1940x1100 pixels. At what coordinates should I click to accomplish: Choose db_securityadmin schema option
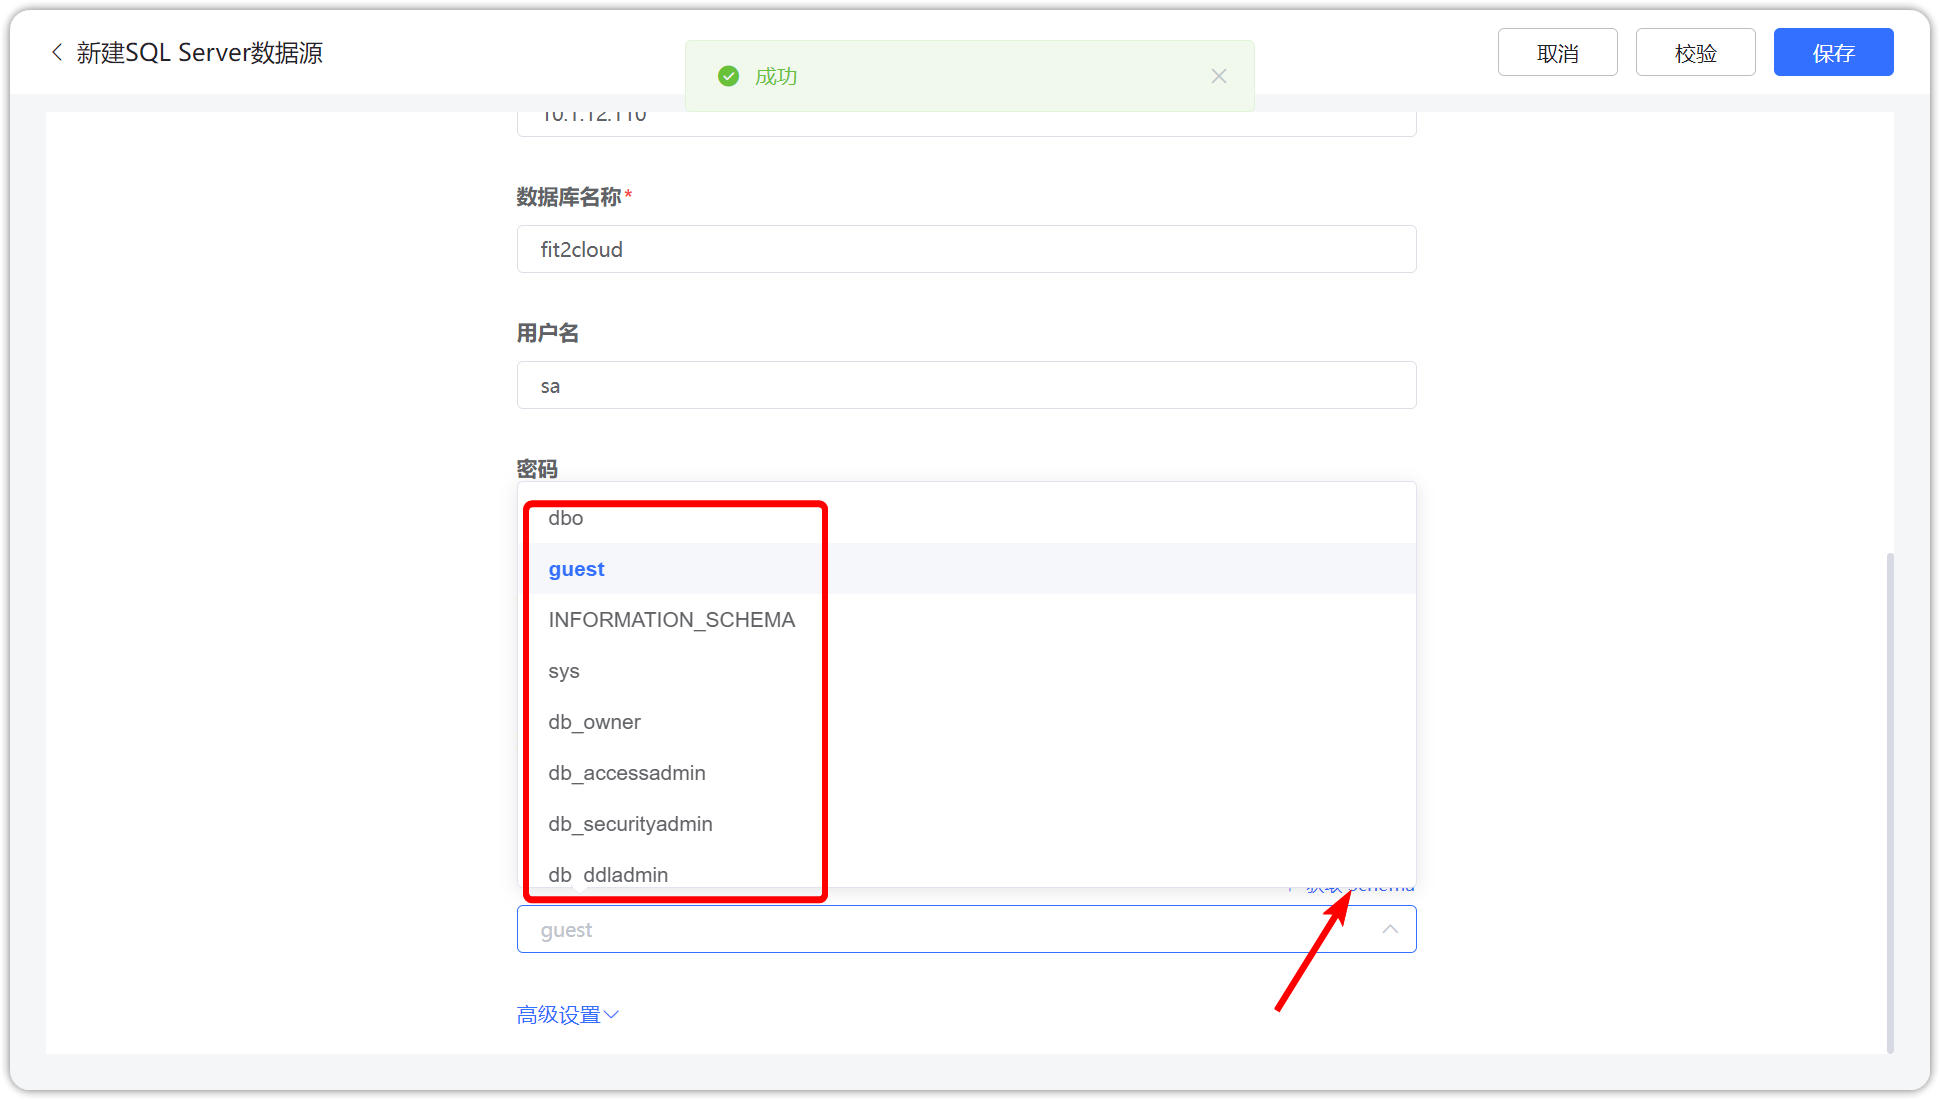point(630,823)
